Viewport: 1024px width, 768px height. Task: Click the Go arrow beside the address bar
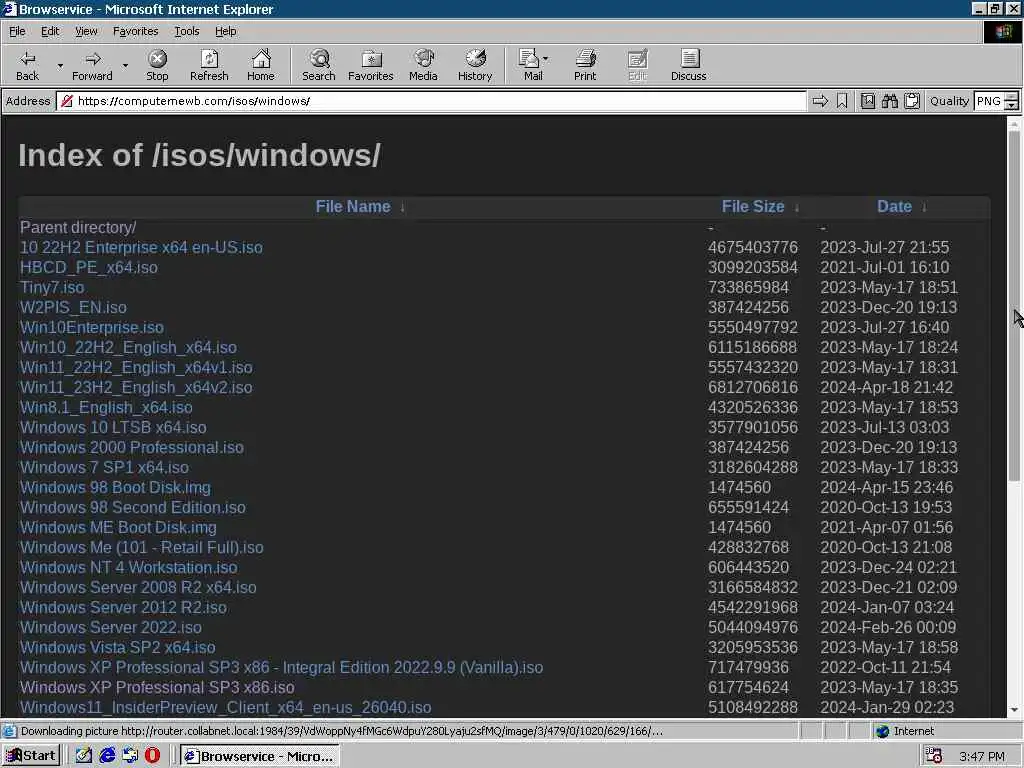[x=820, y=101]
